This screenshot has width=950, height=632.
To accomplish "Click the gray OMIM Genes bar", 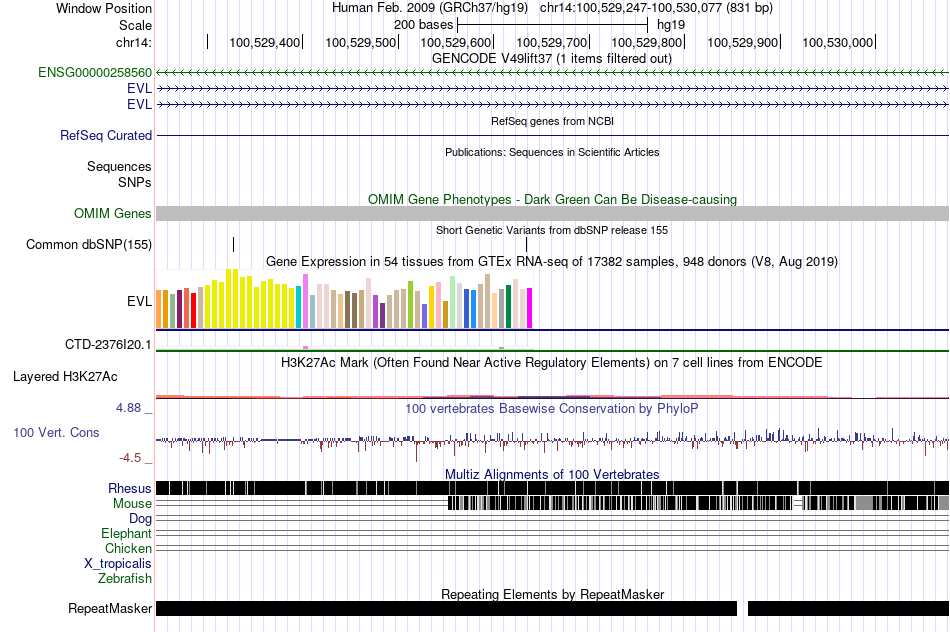I will point(552,213).
